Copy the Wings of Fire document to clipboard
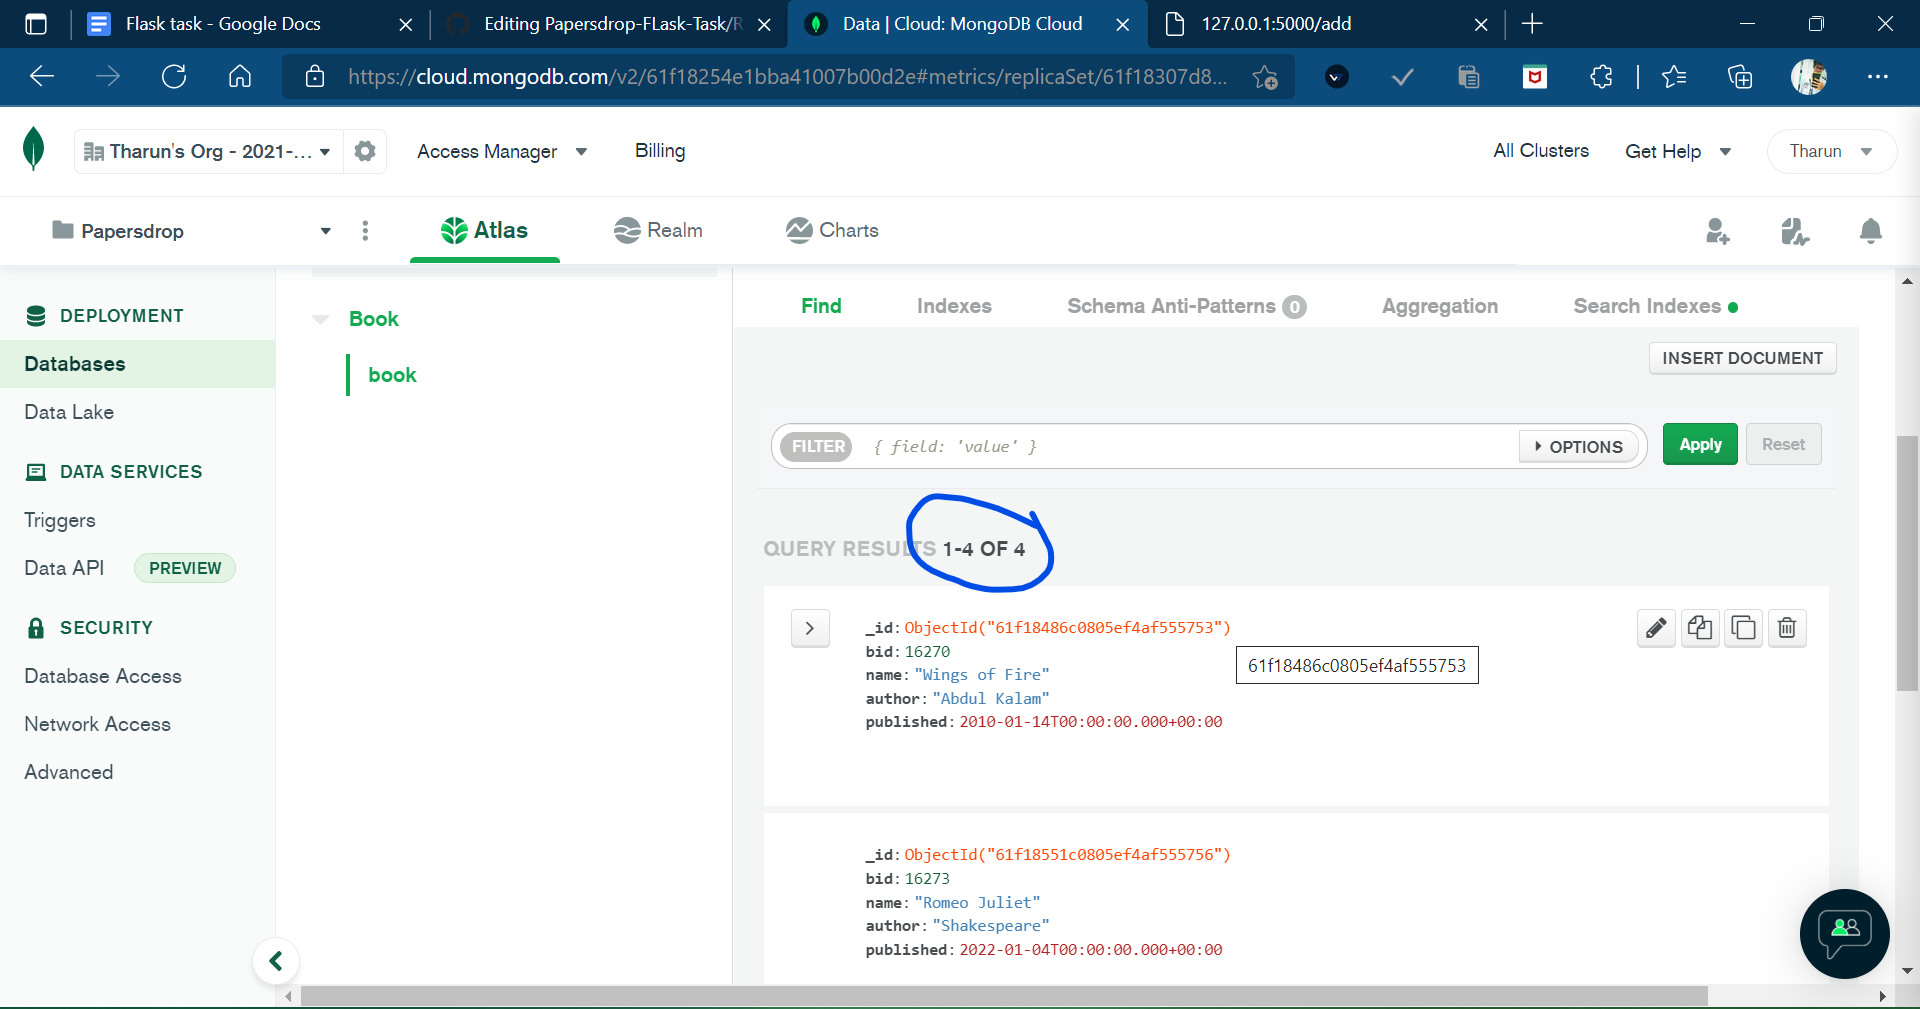1920x1009 pixels. 1744,628
